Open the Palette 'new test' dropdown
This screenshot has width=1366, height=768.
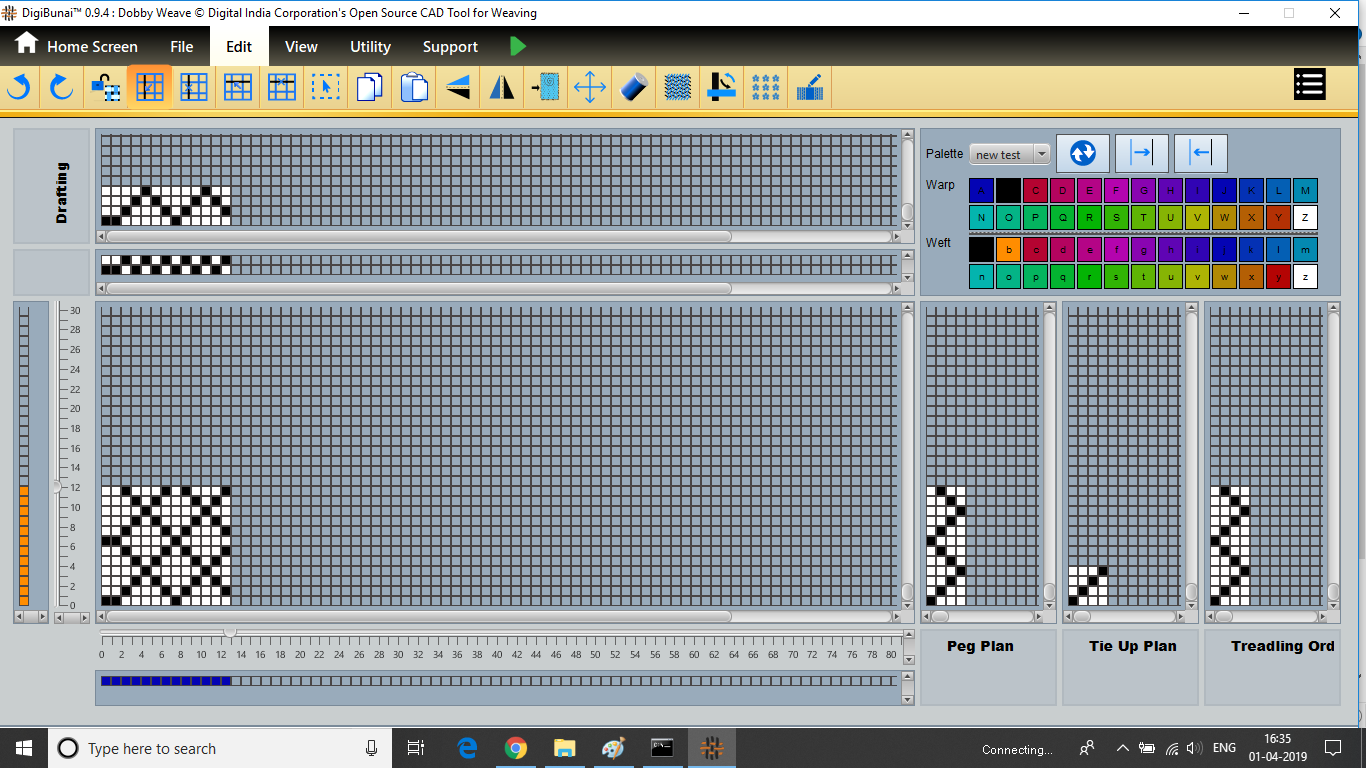point(1010,154)
